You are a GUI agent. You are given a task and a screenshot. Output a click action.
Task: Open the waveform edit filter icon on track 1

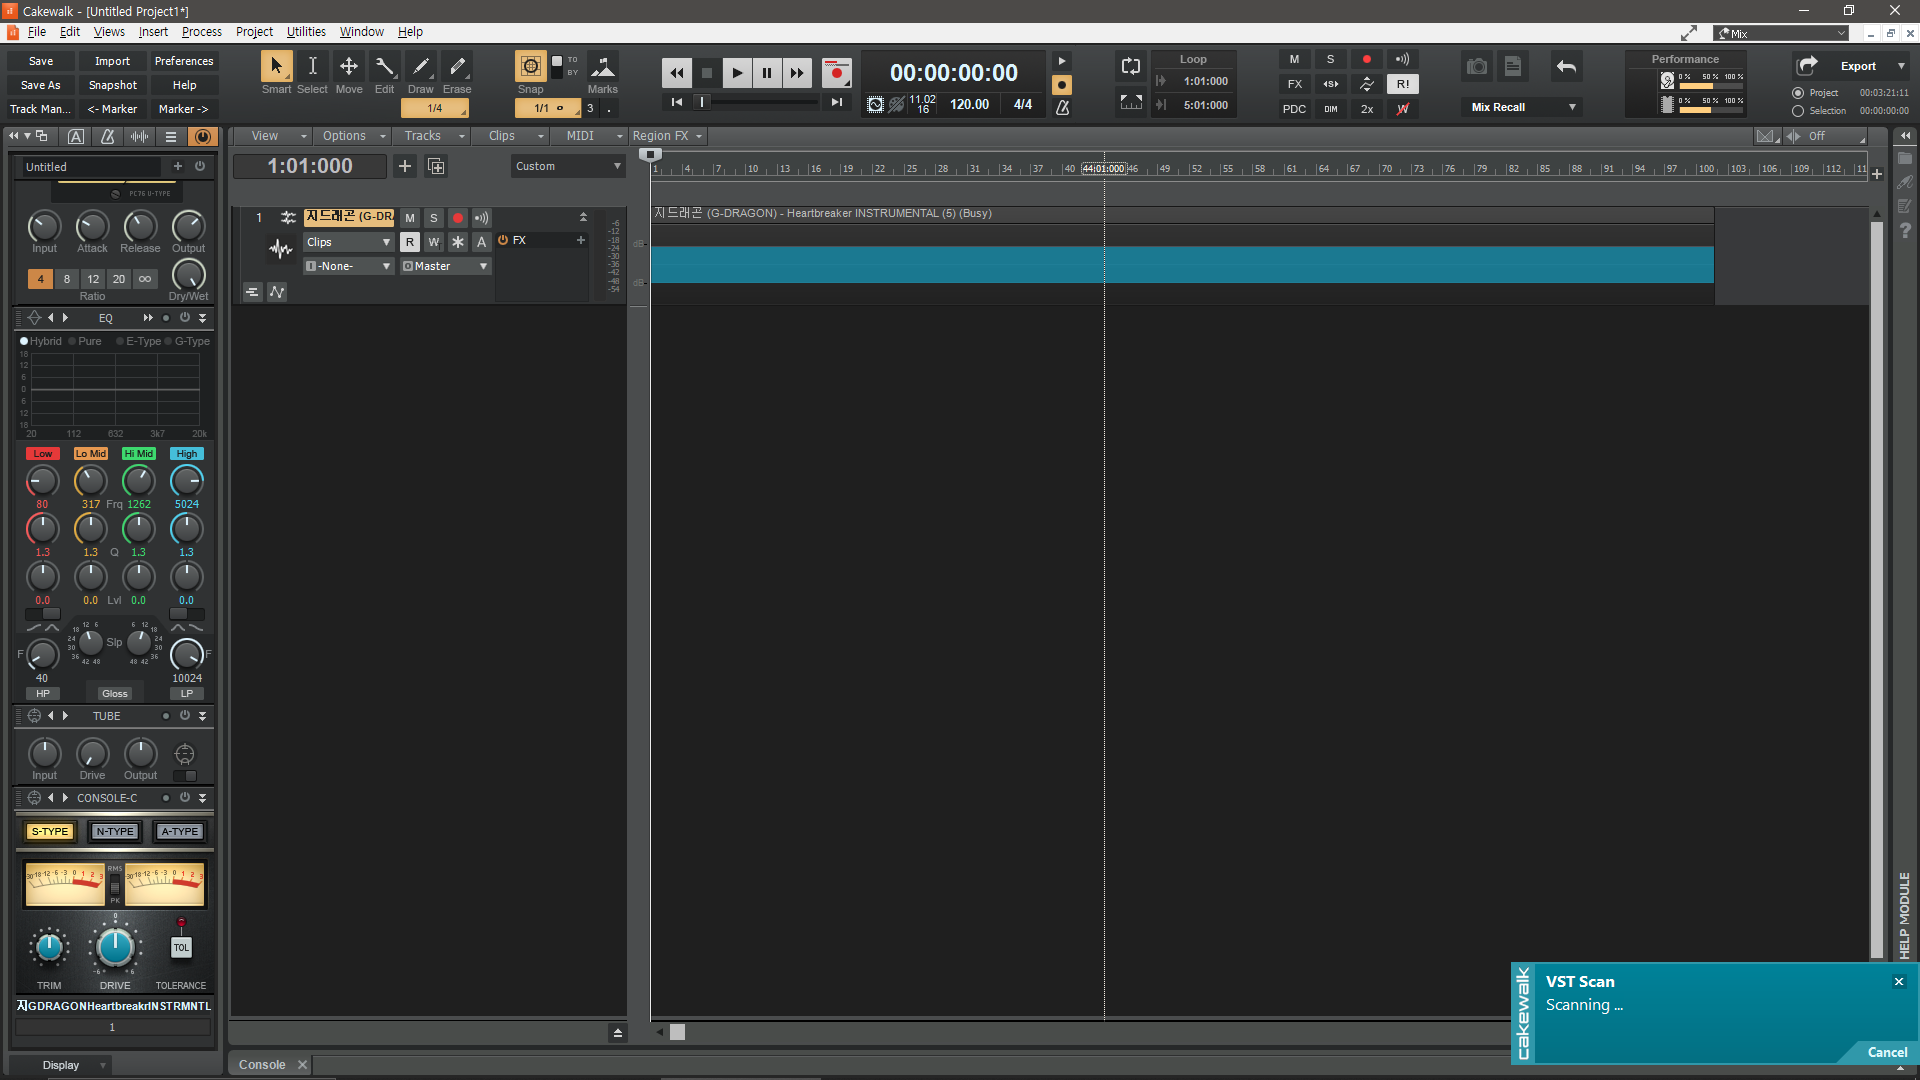[x=280, y=248]
